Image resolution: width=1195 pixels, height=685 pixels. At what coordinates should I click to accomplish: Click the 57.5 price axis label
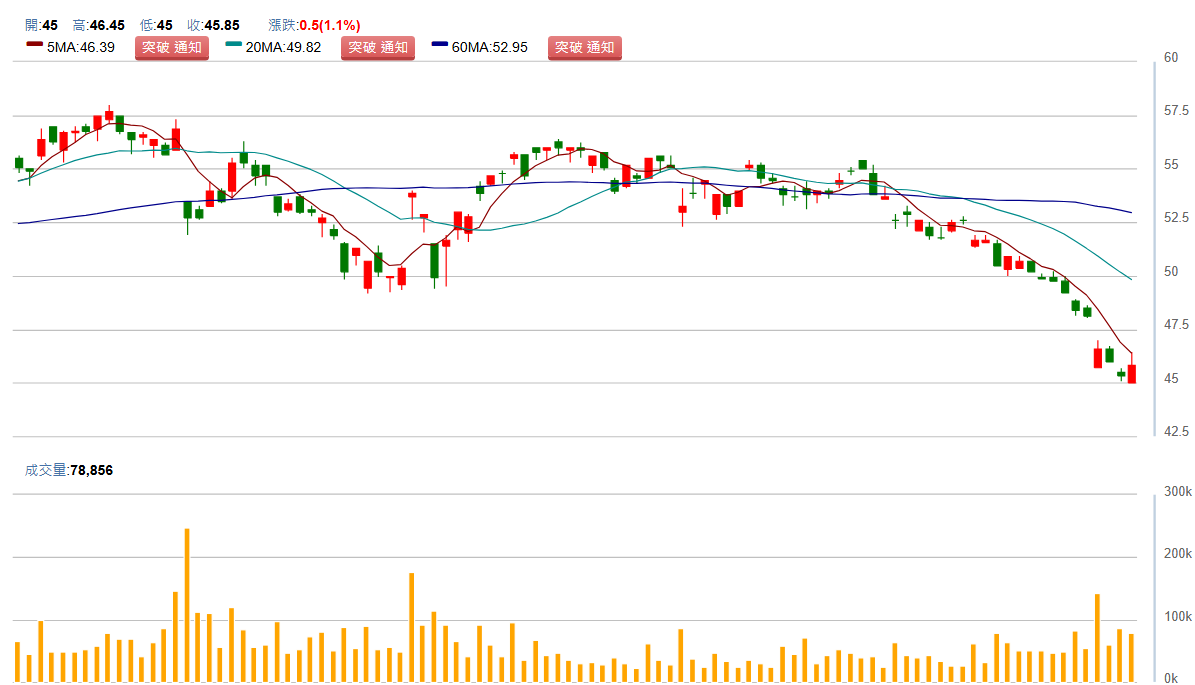point(1176,111)
